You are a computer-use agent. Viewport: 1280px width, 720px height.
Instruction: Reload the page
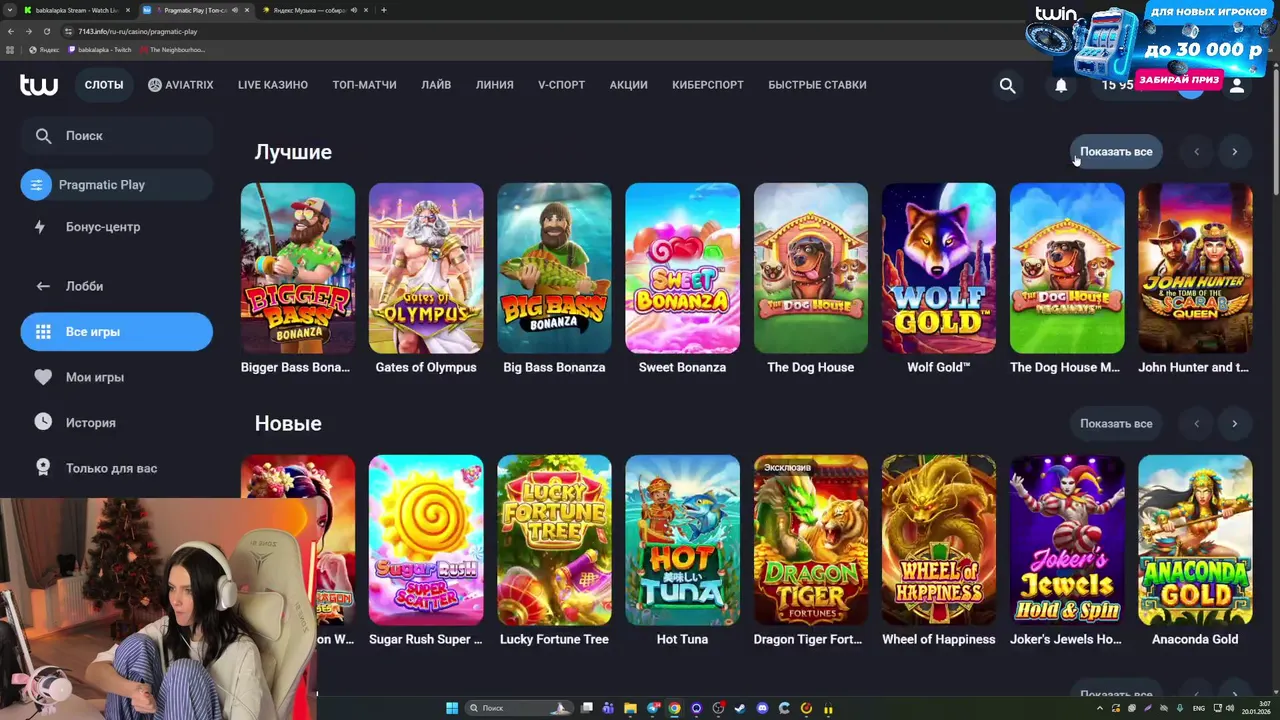(x=46, y=31)
